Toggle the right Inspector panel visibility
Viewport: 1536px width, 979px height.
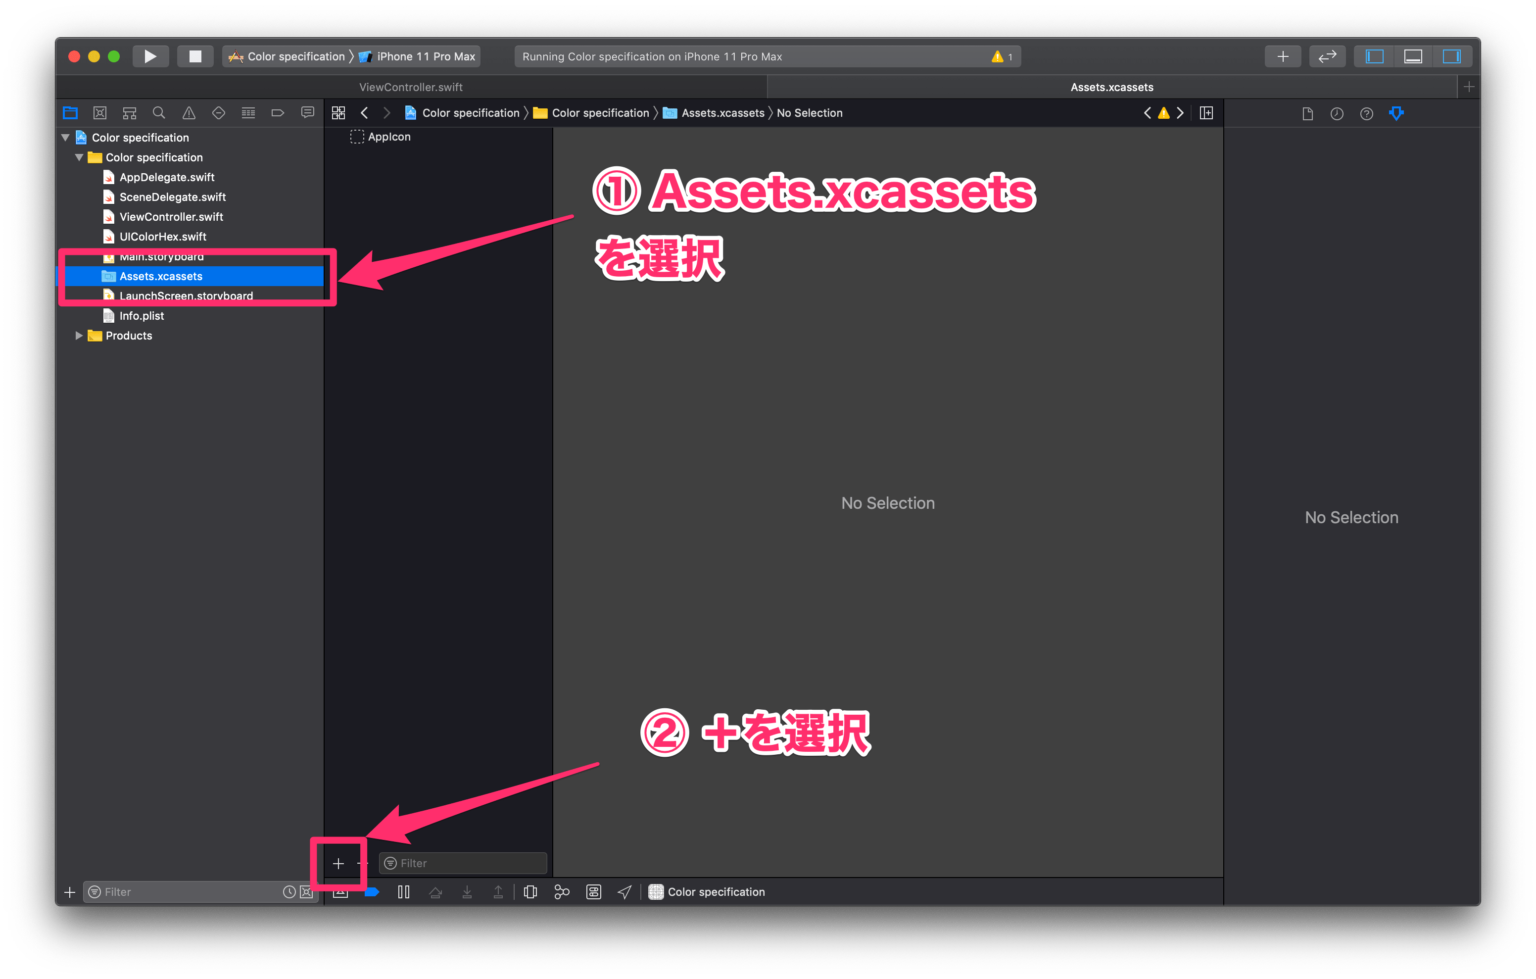(x=1452, y=56)
